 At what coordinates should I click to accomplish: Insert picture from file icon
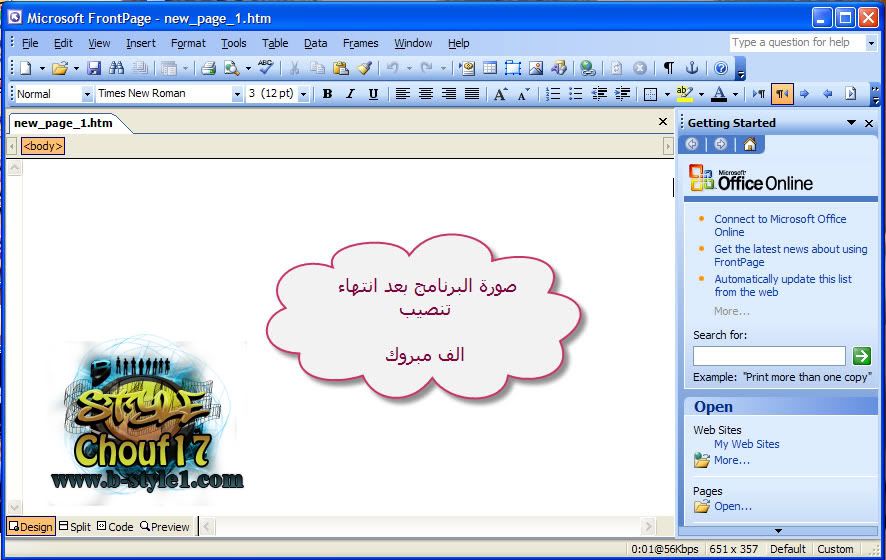536,68
